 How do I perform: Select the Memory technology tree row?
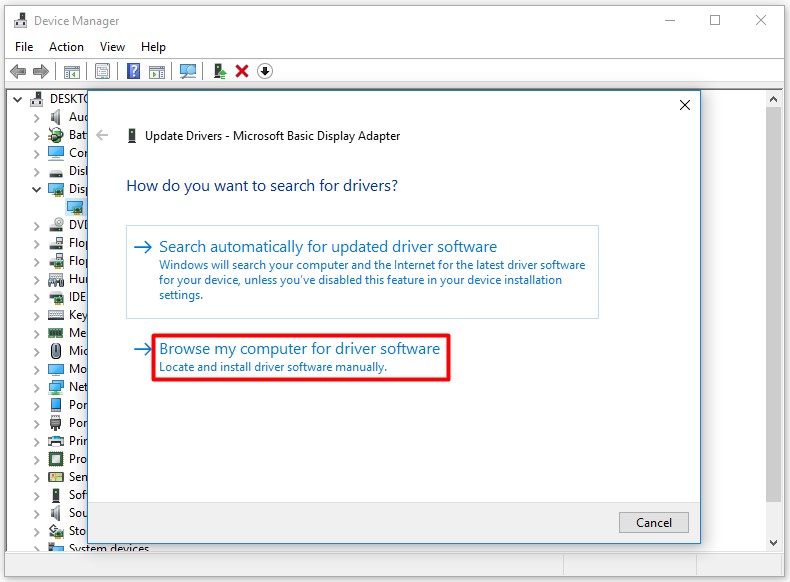coord(67,333)
